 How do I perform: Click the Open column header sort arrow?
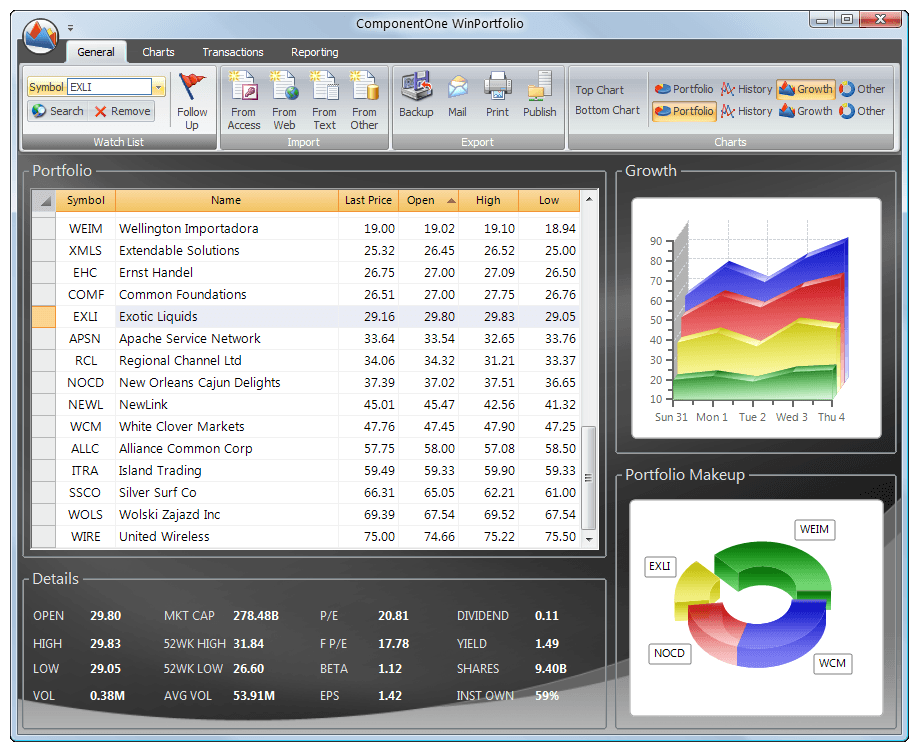[x=451, y=200]
